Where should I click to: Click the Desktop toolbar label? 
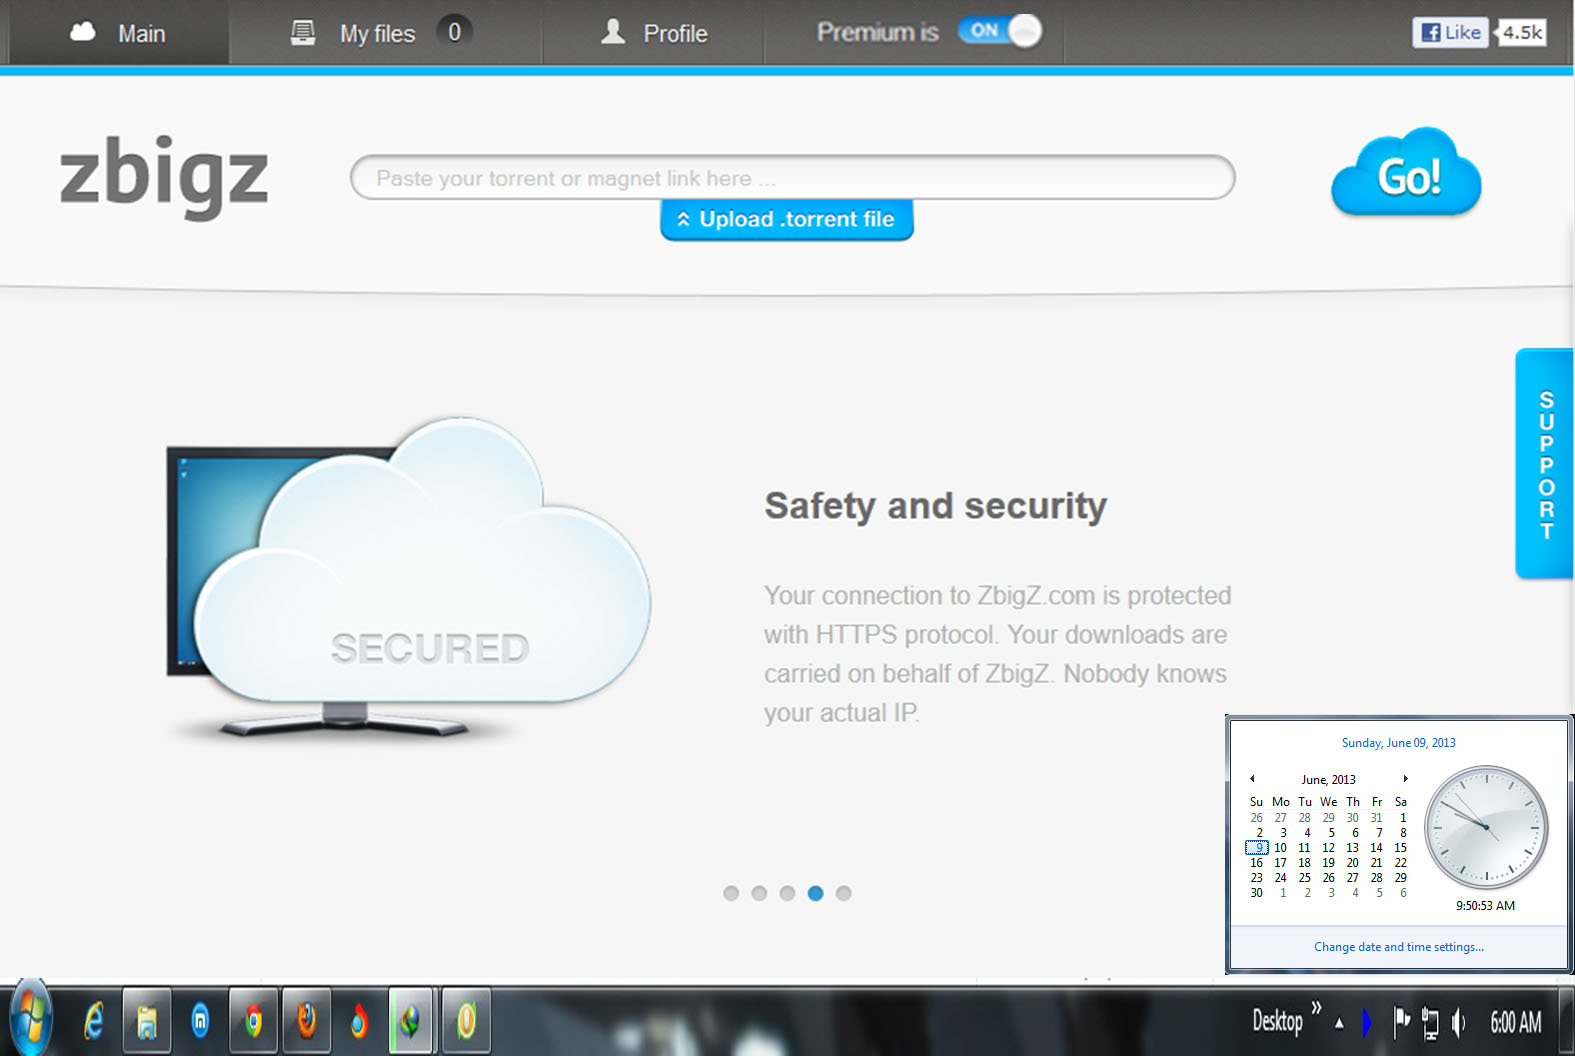coord(1277,1021)
